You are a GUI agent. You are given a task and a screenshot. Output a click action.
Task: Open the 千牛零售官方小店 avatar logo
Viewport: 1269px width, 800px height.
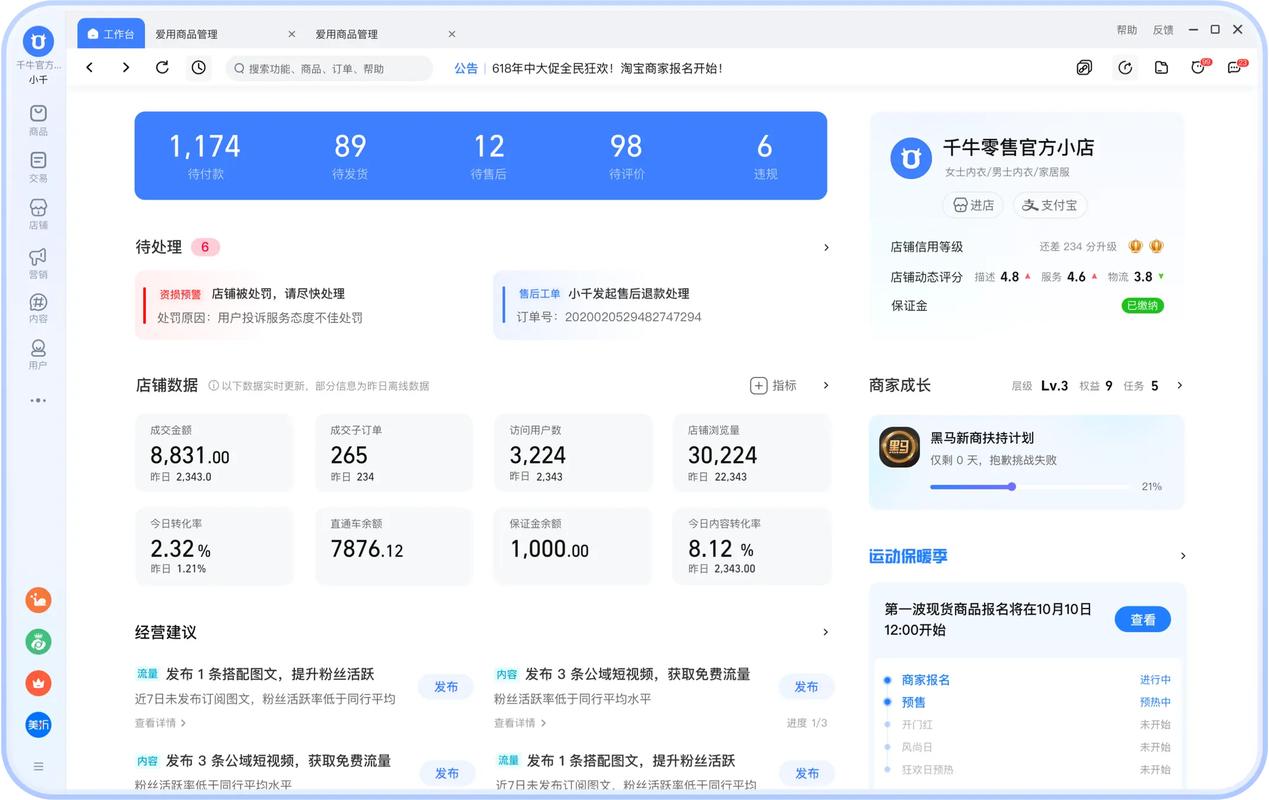(910, 157)
